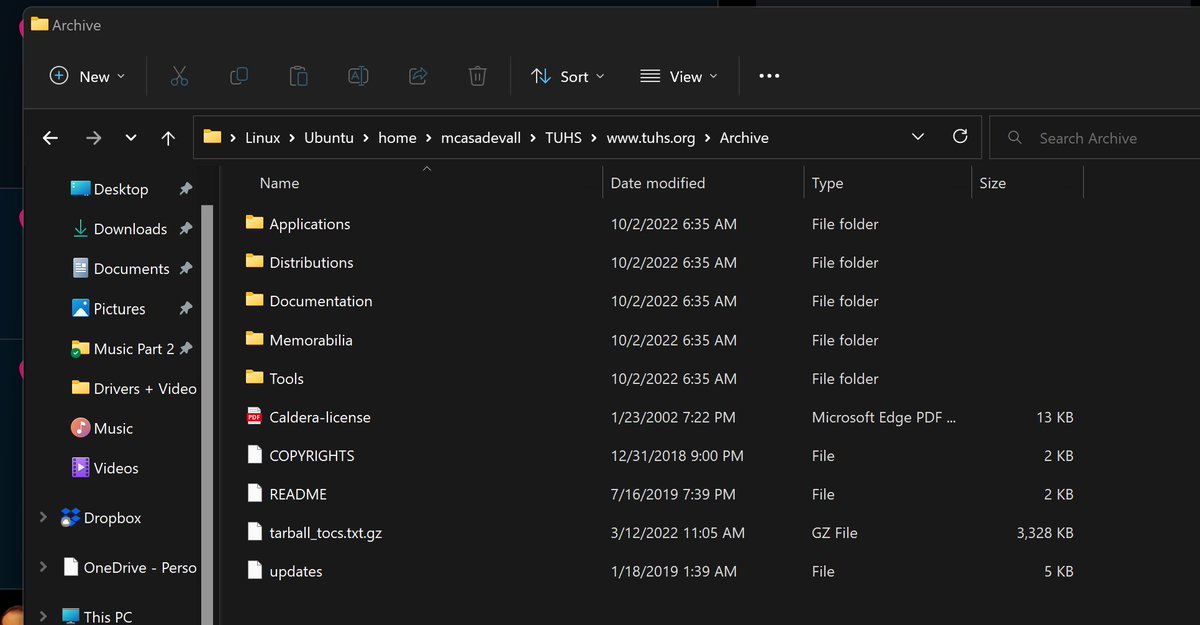This screenshot has width=1200, height=625.
Task: Open the Sort dropdown menu
Action: tap(568, 76)
